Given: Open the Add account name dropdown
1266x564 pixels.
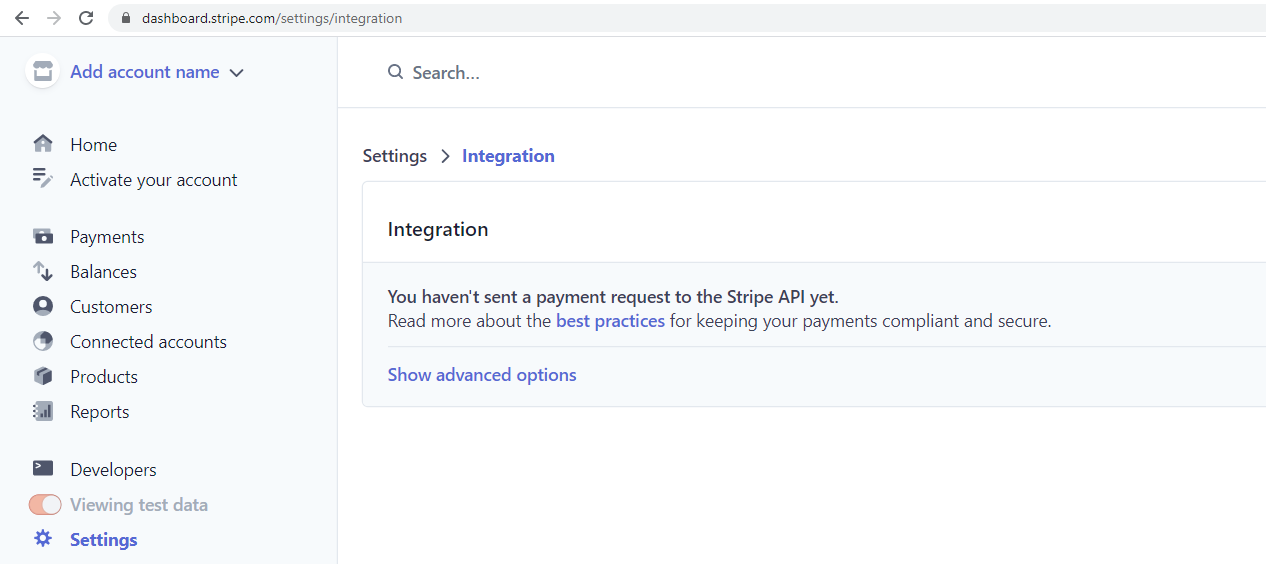Looking at the screenshot, I should [x=157, y=72].
